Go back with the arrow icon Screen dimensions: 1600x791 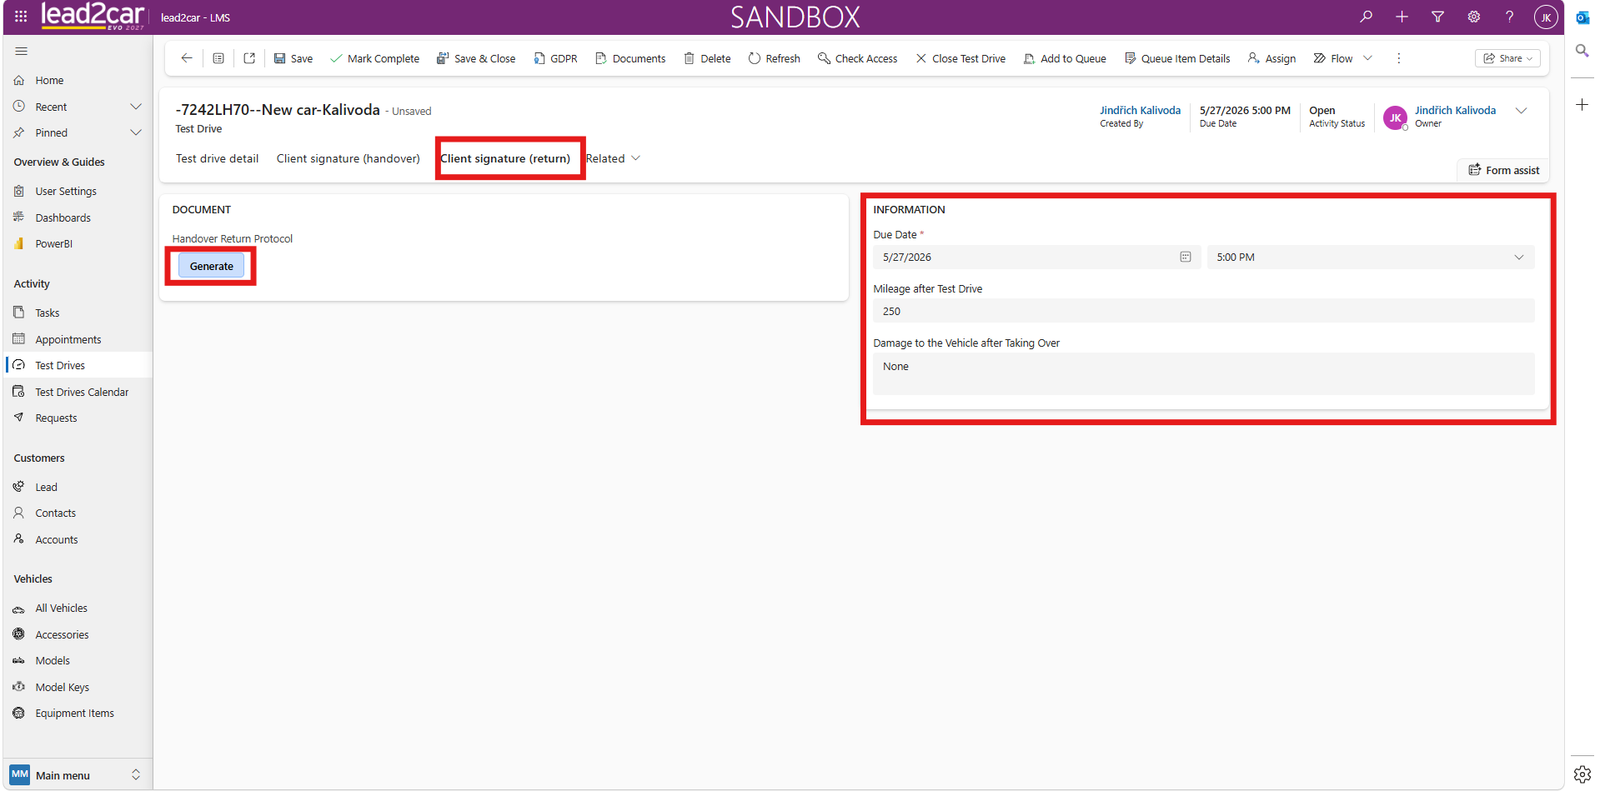(x=187, y=58)
